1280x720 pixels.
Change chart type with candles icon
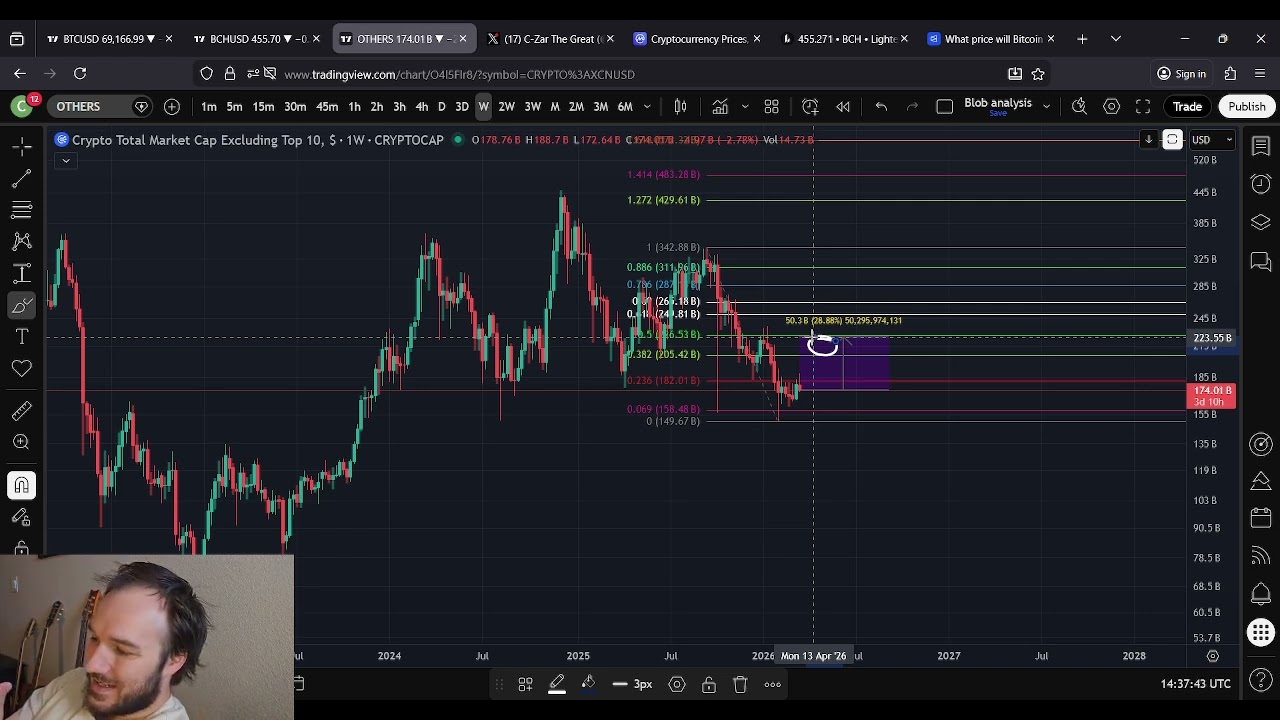680,106
